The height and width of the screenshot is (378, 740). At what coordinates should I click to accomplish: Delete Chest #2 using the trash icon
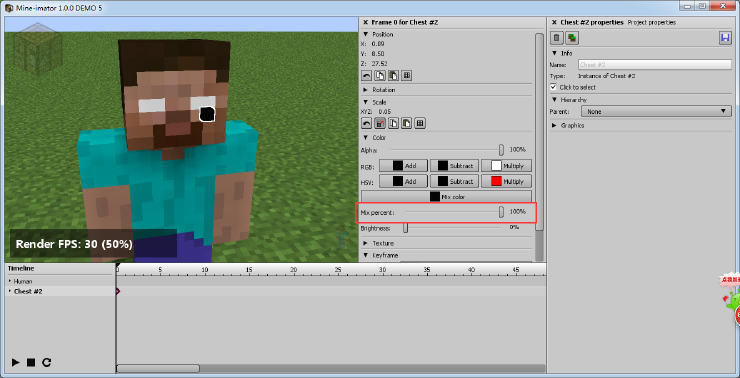tap(557, 38)
